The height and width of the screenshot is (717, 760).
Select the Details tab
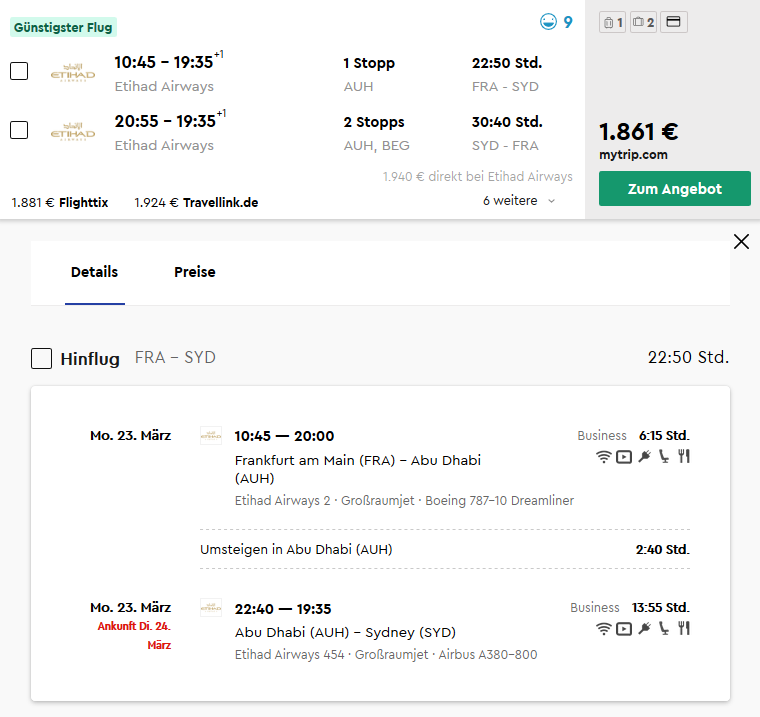click(95, 272)
